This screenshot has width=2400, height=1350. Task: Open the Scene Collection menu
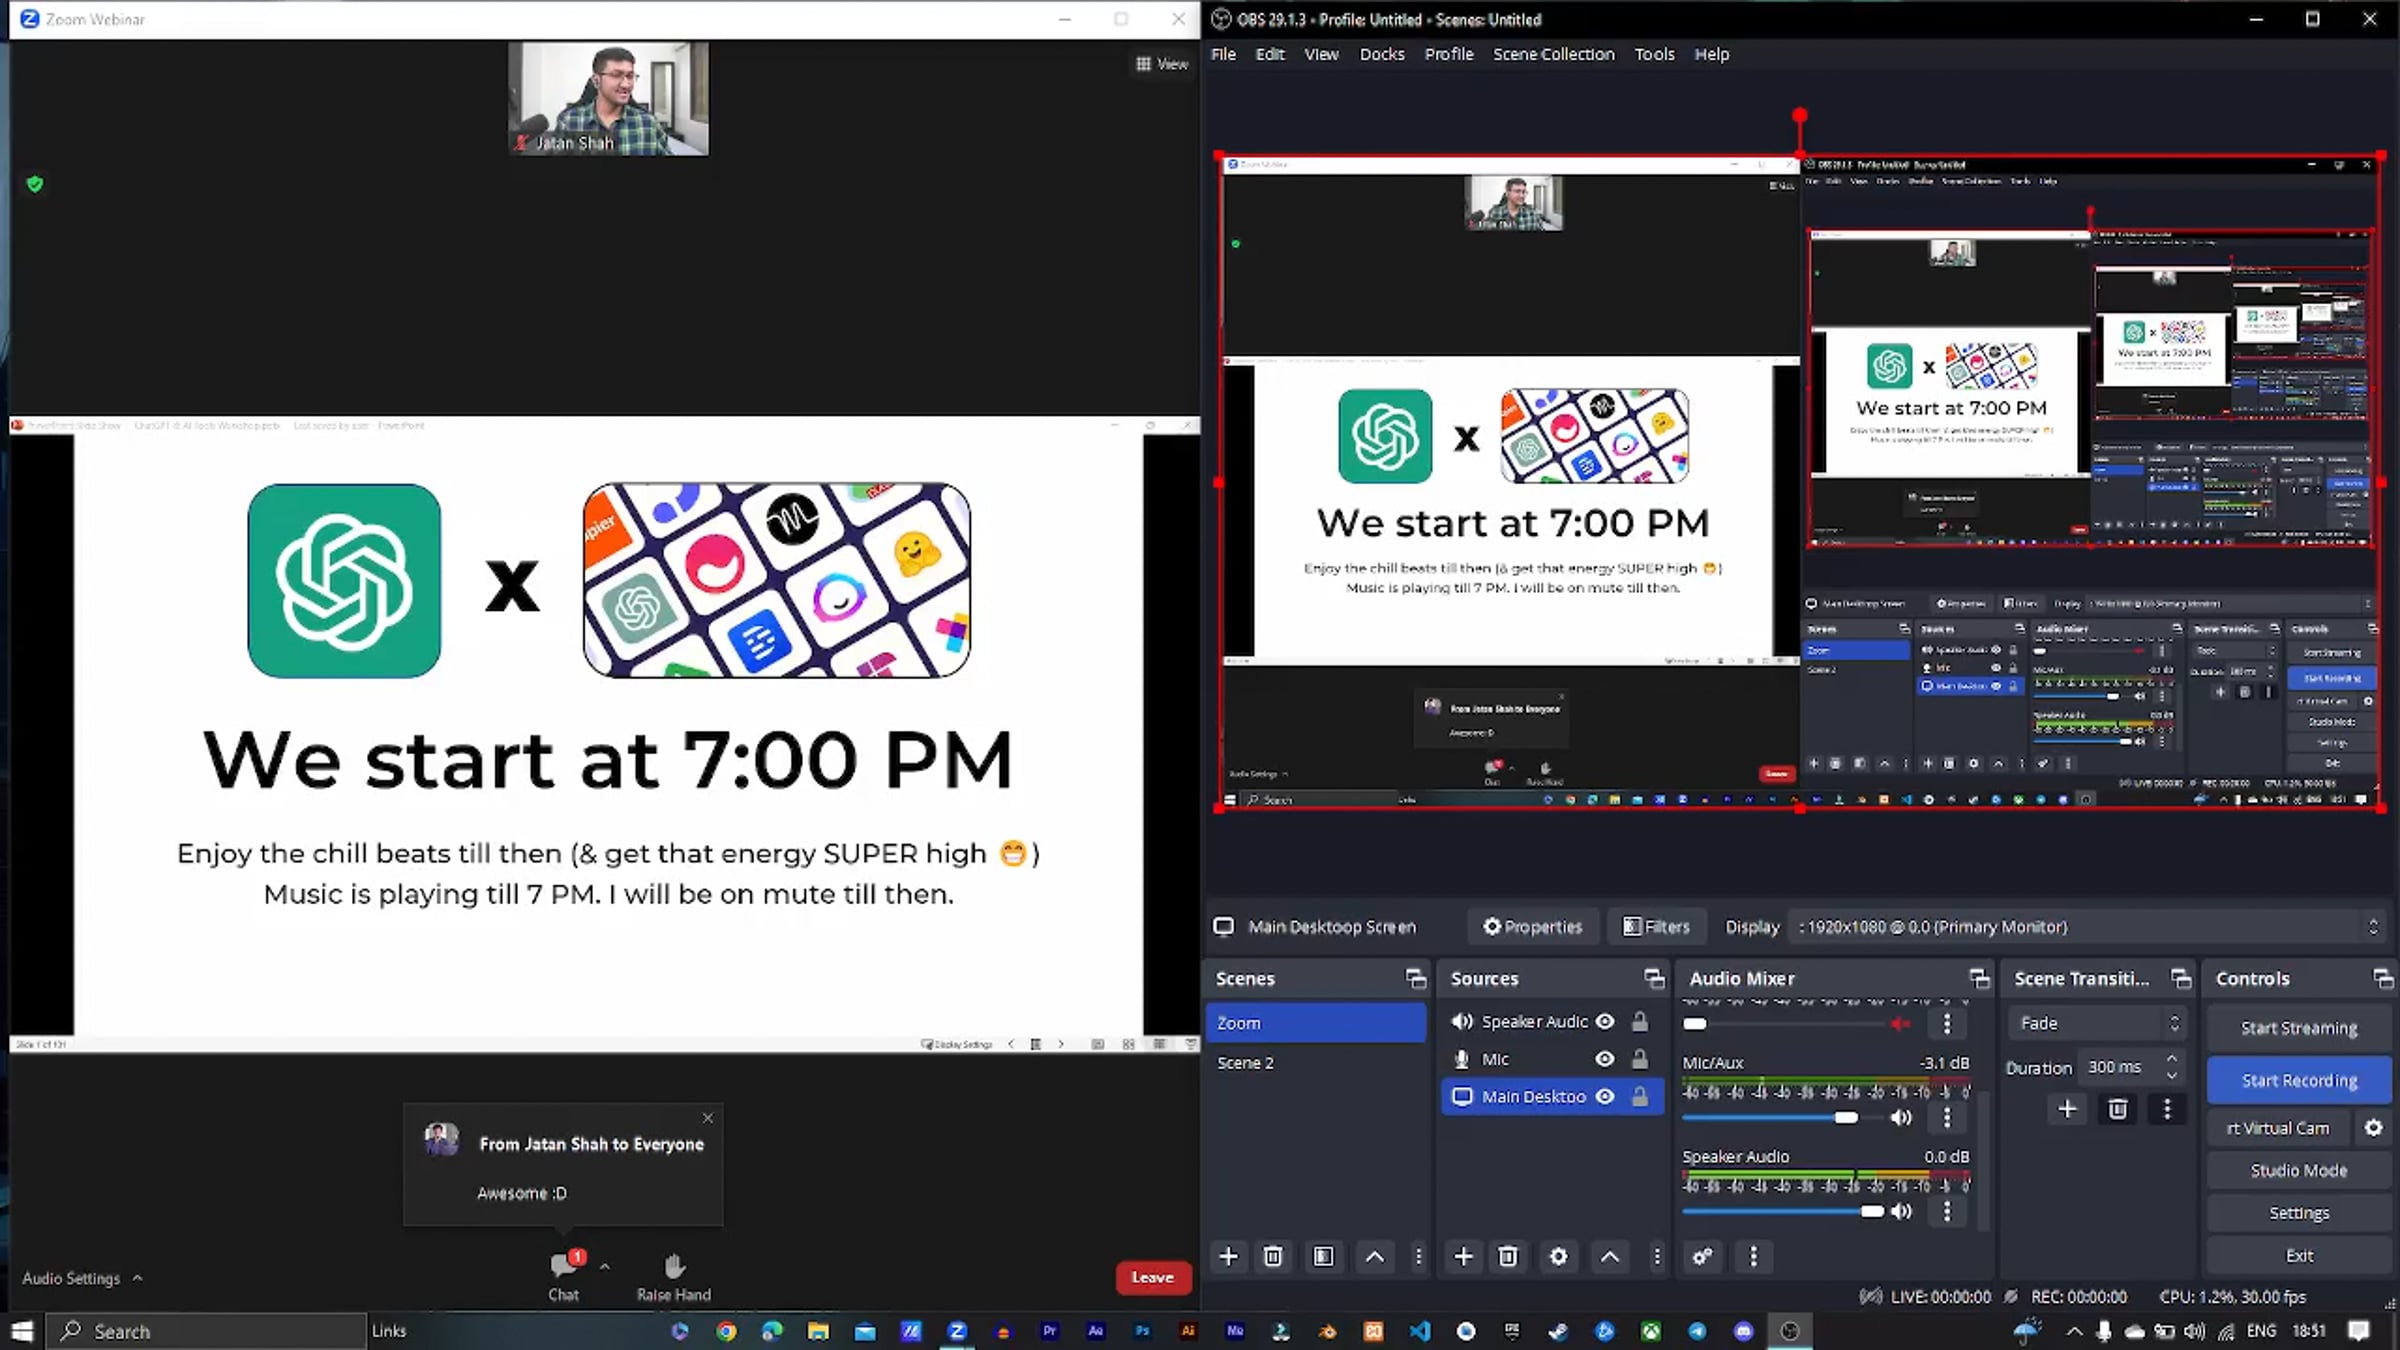click(x=1553, y=54)
